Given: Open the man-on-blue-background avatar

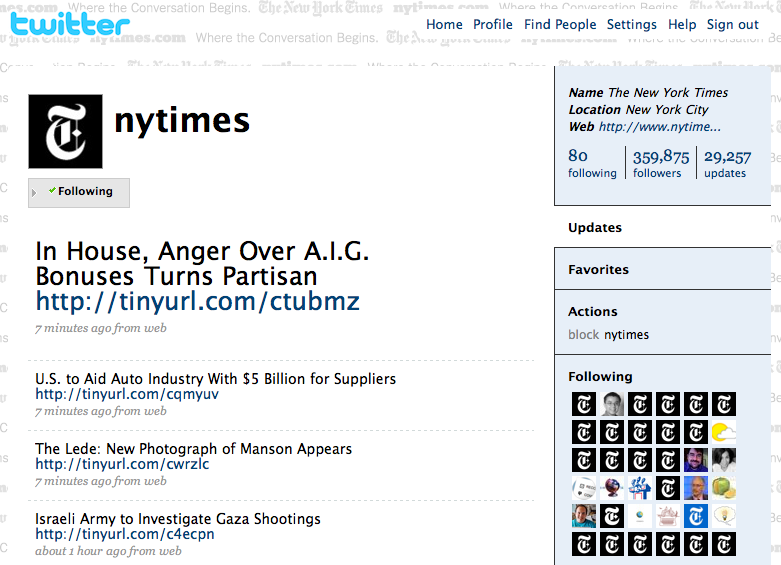Looking at the screenshot, I should (x=695, y=488).
